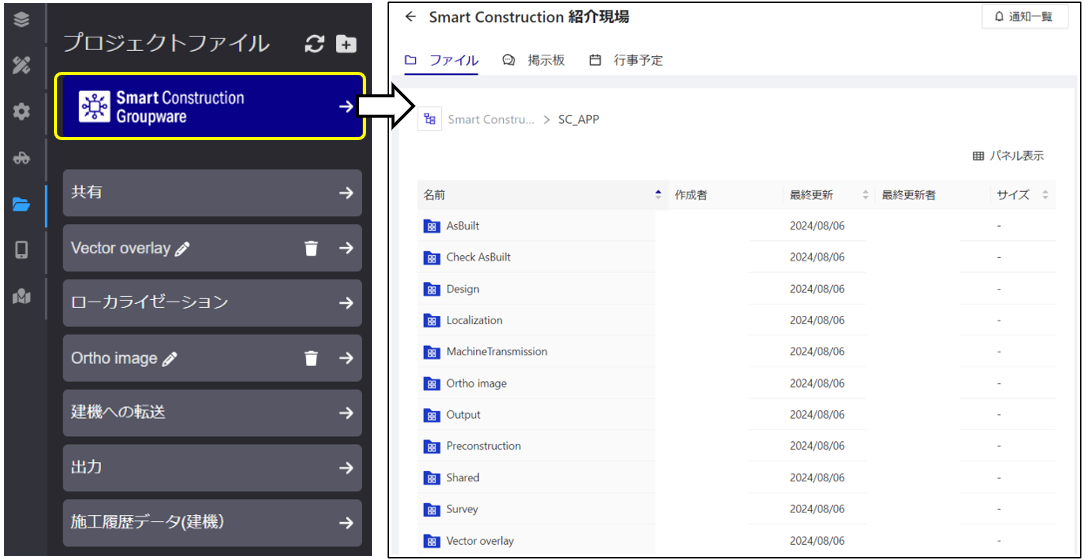This screenshot has height=560, width=1088.
Task: Select the mobile device icon in sidebar
Action: point(22,250)
